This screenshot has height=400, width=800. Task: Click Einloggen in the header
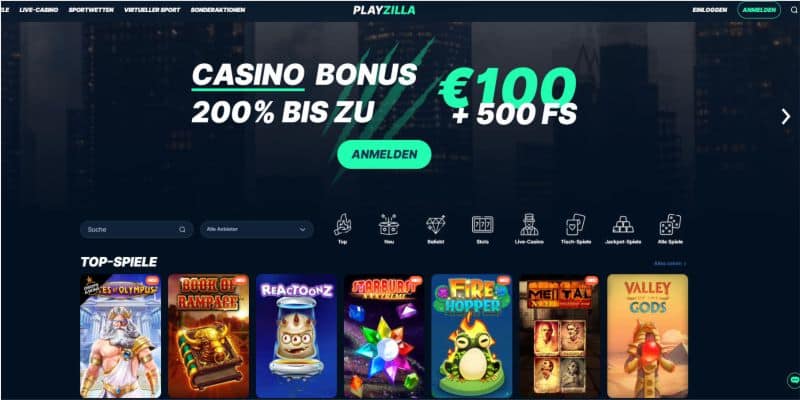click(x=710, y=10)
